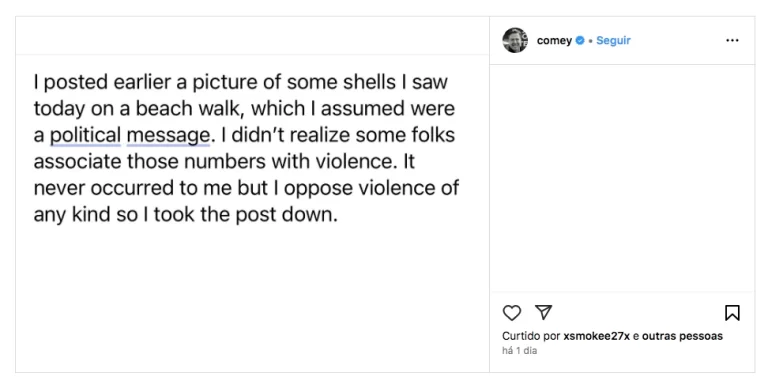This screenshot has height=388, width=768.
Task: Open comey's round profile picture
Action: coord(515,40)
